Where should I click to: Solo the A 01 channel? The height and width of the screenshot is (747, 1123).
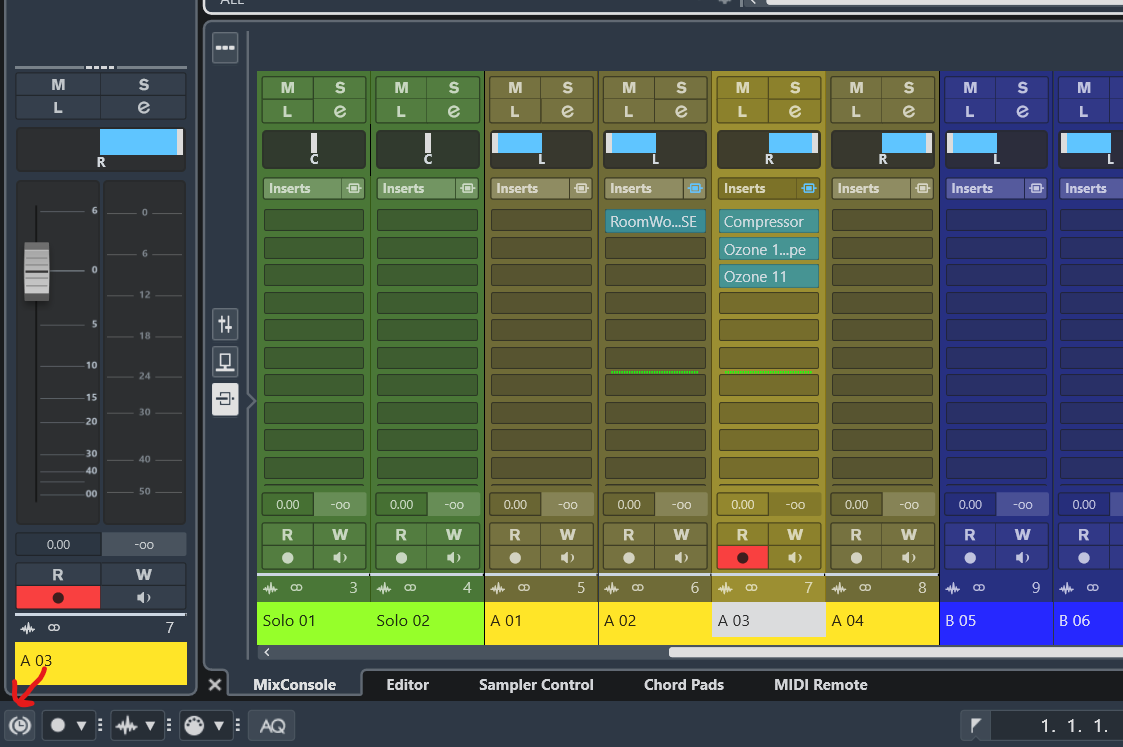click(567, 88)
